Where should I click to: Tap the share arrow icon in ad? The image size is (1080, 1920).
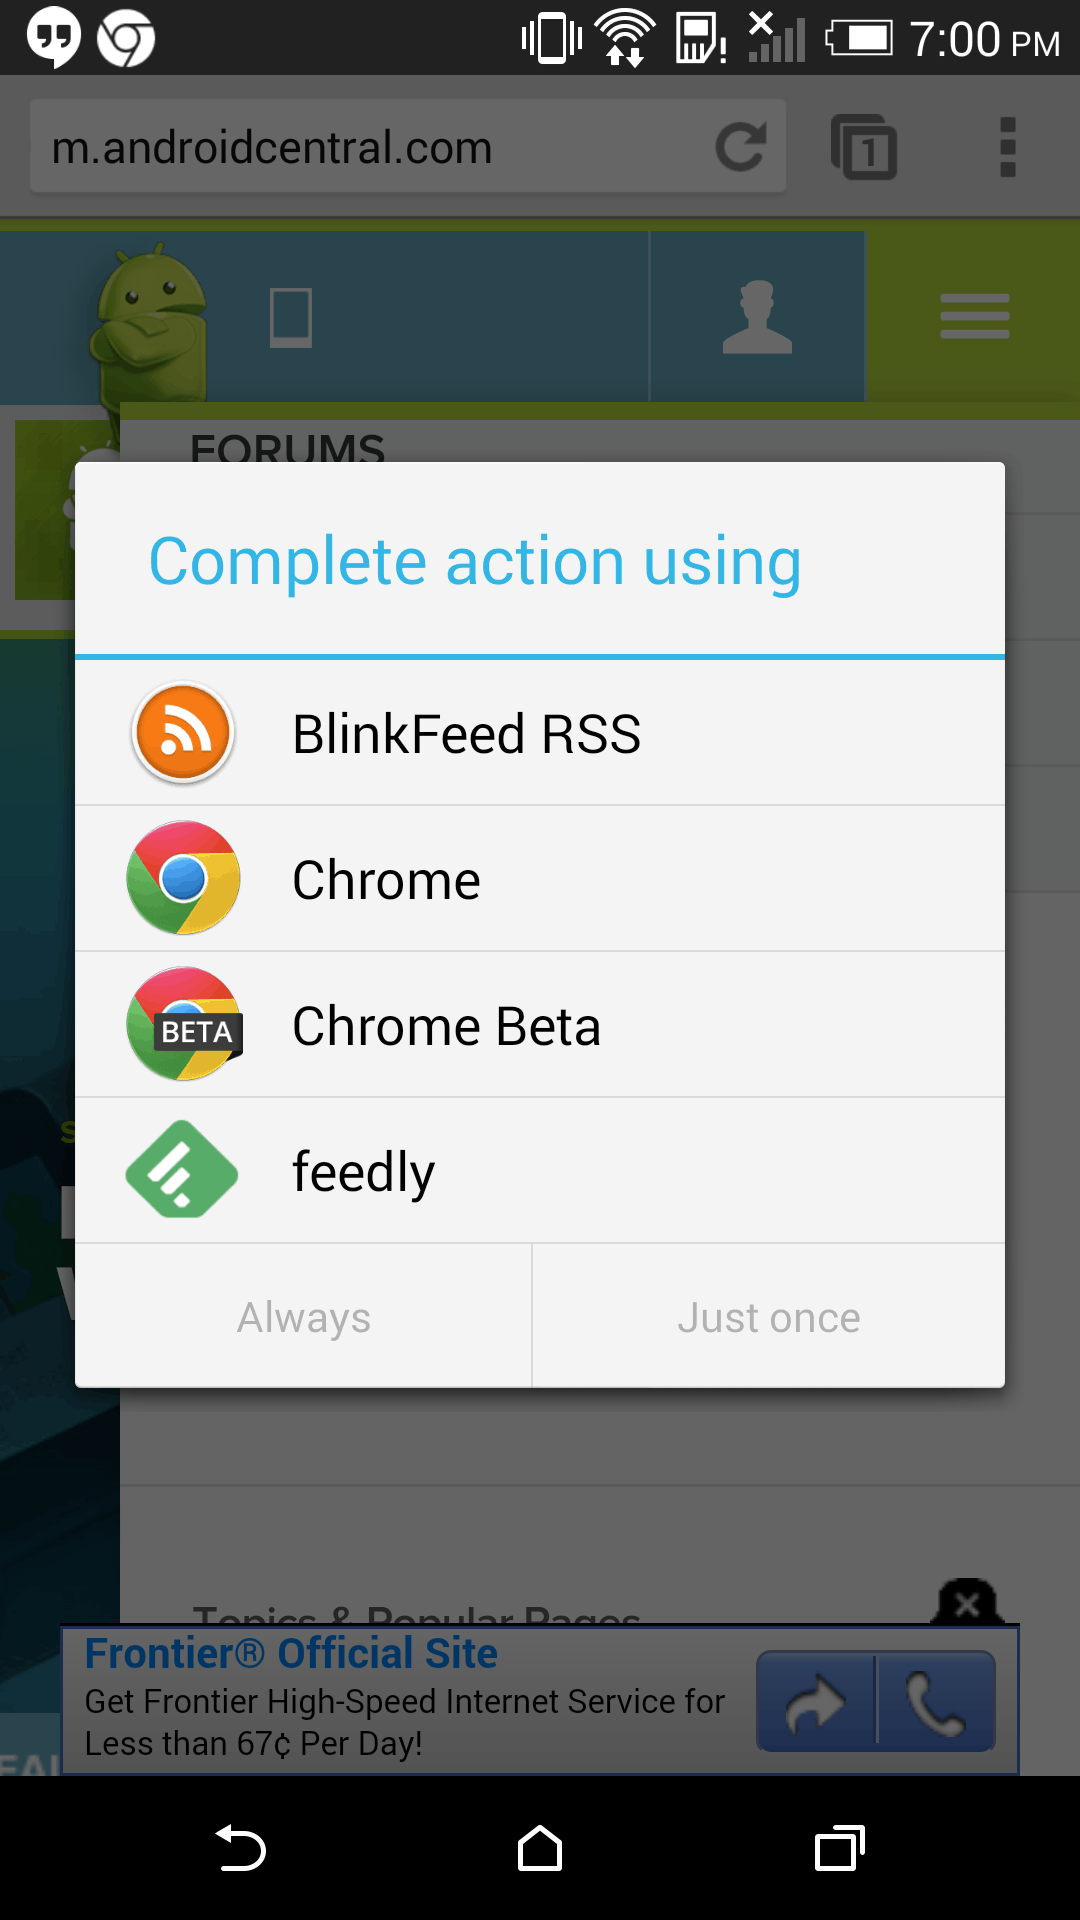tap(816, 1702)
